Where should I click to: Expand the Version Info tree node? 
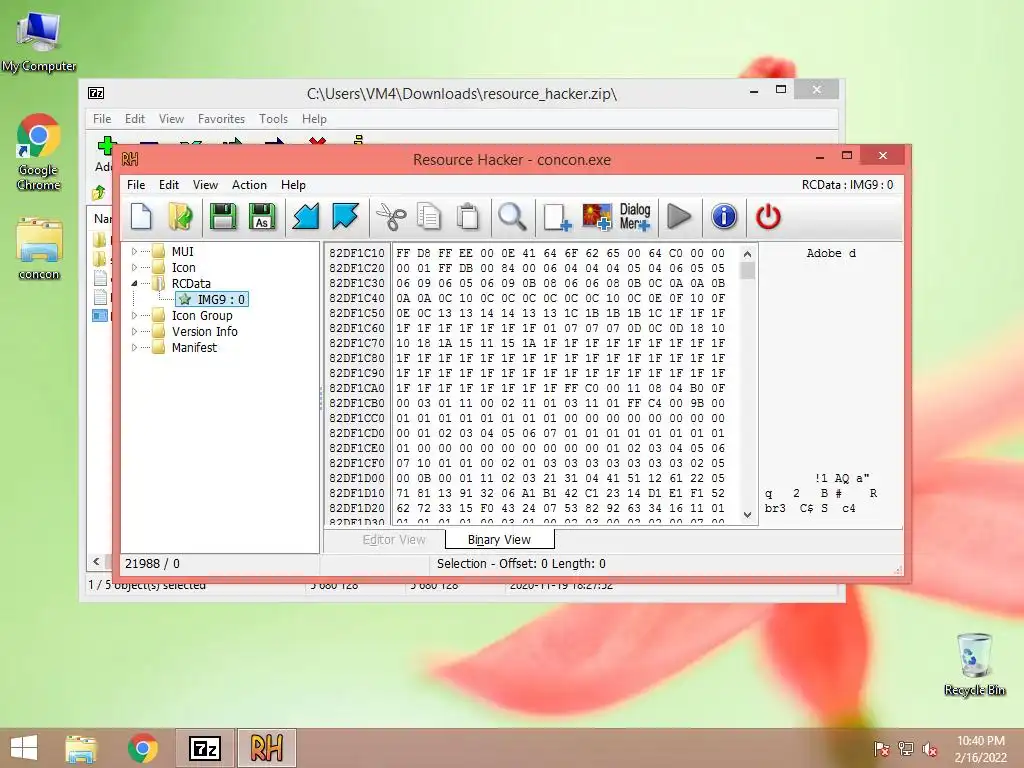pos(135,331)
